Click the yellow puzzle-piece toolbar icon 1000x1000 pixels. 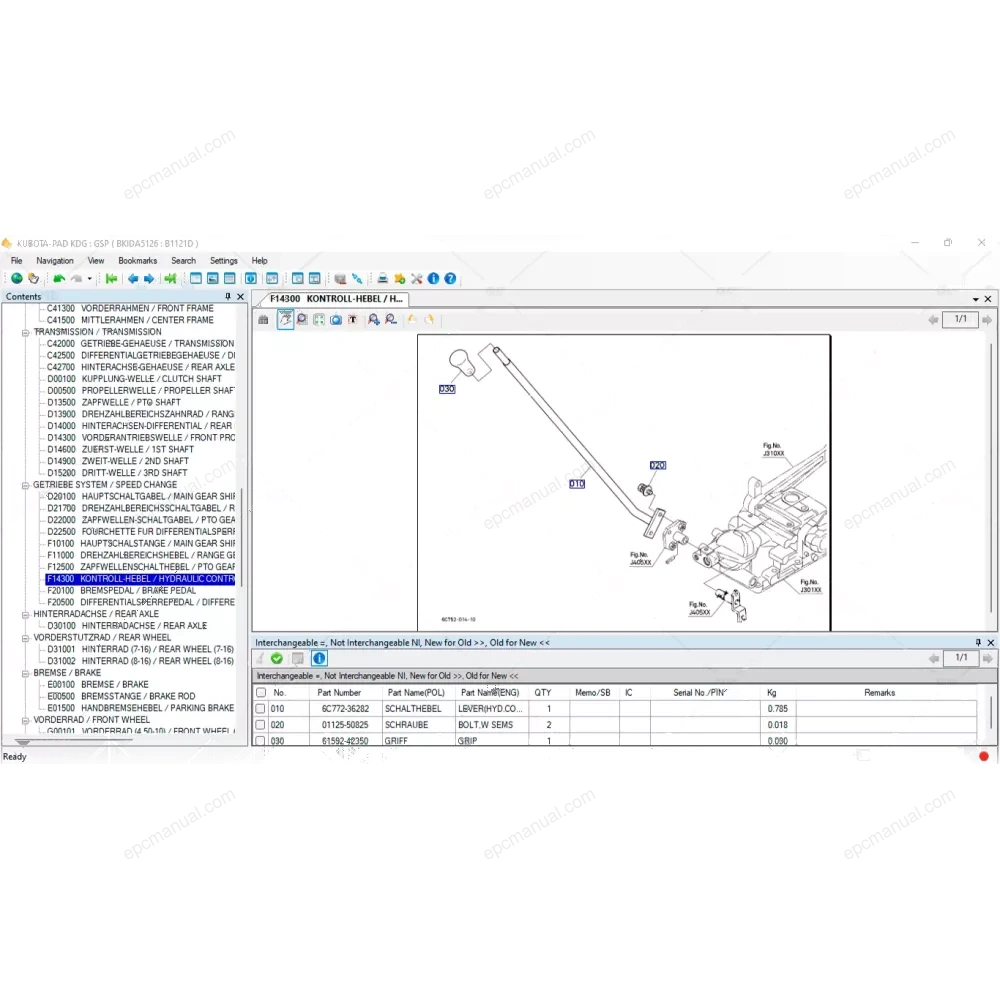coord(400,279)
